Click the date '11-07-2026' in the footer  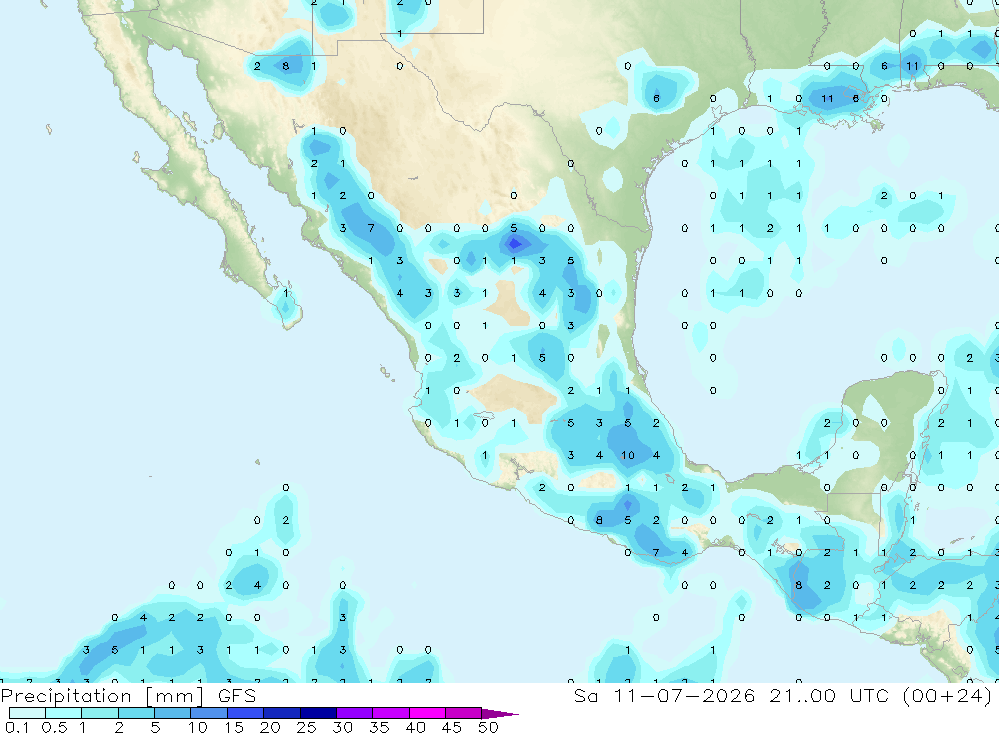pos(684,695)
